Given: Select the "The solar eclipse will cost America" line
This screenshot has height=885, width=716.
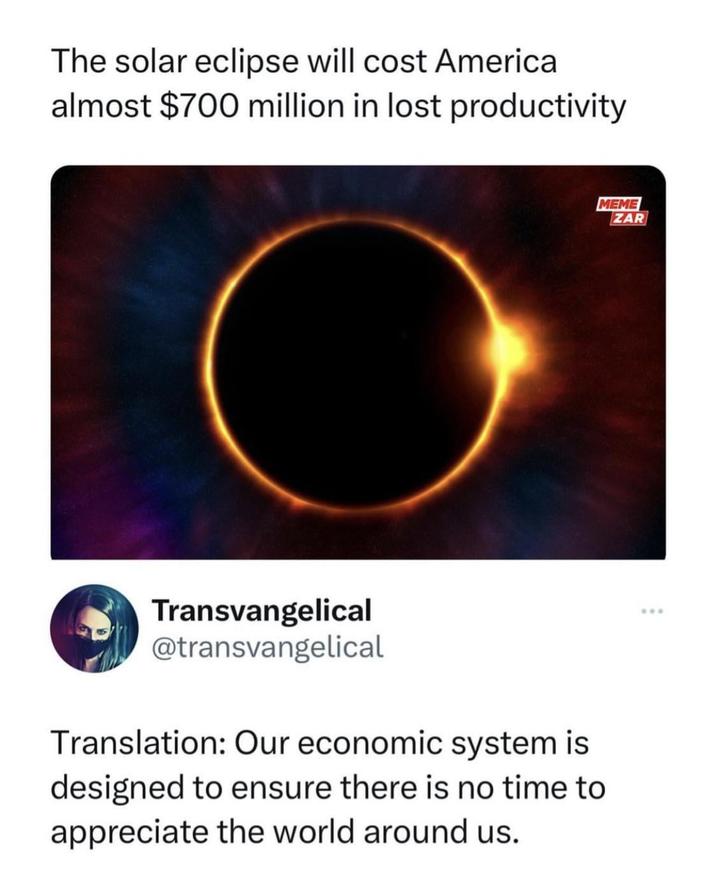Looking at the screenshot, I should pos(304,62).
